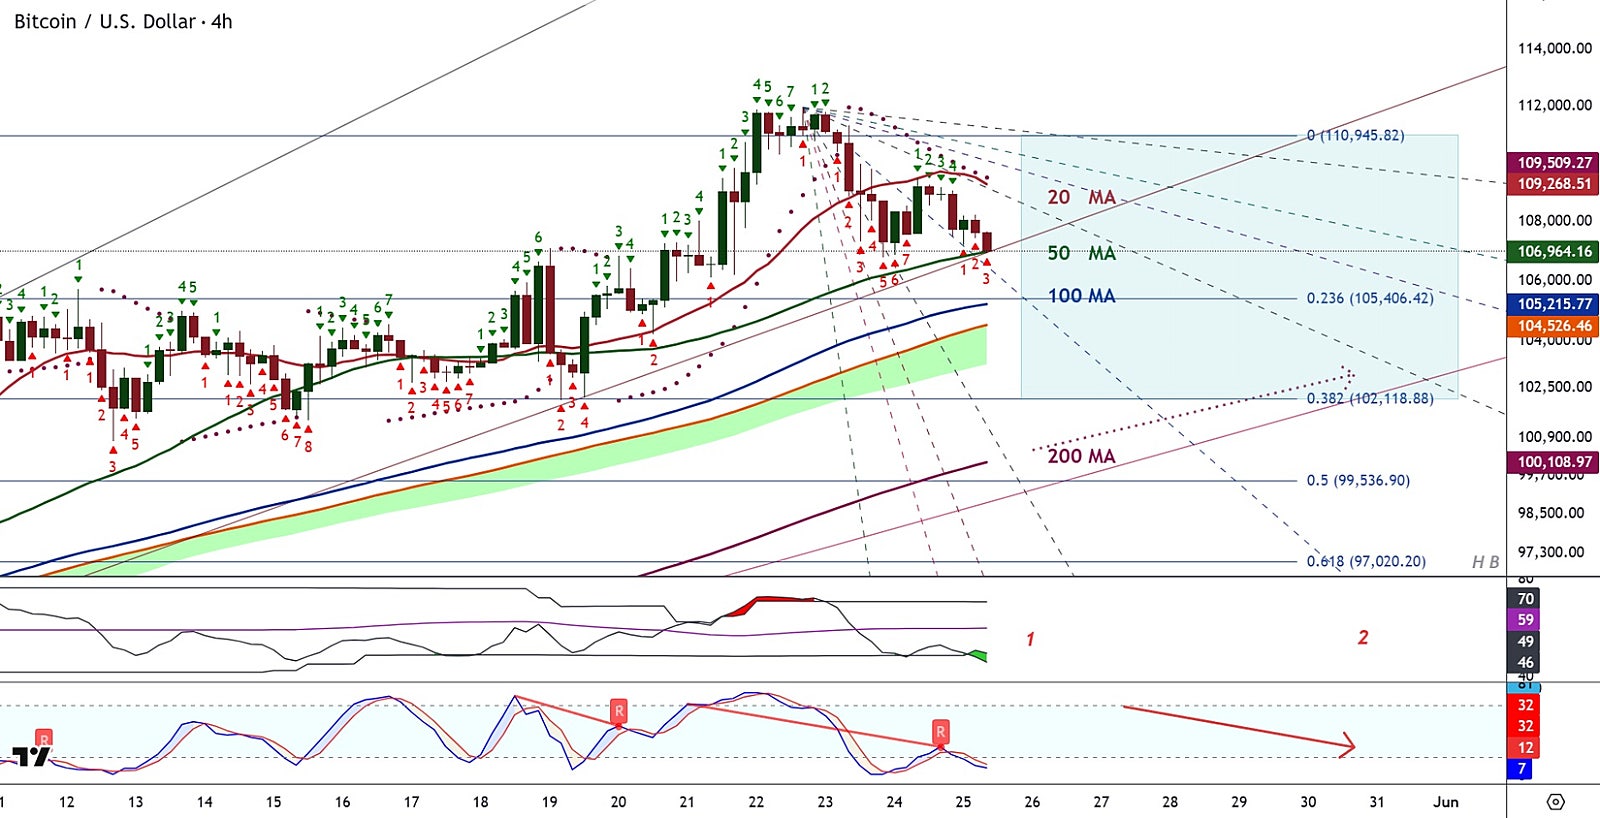Select the red R marker above date 20
This screenshot has height=818, width=1600.
619,712
